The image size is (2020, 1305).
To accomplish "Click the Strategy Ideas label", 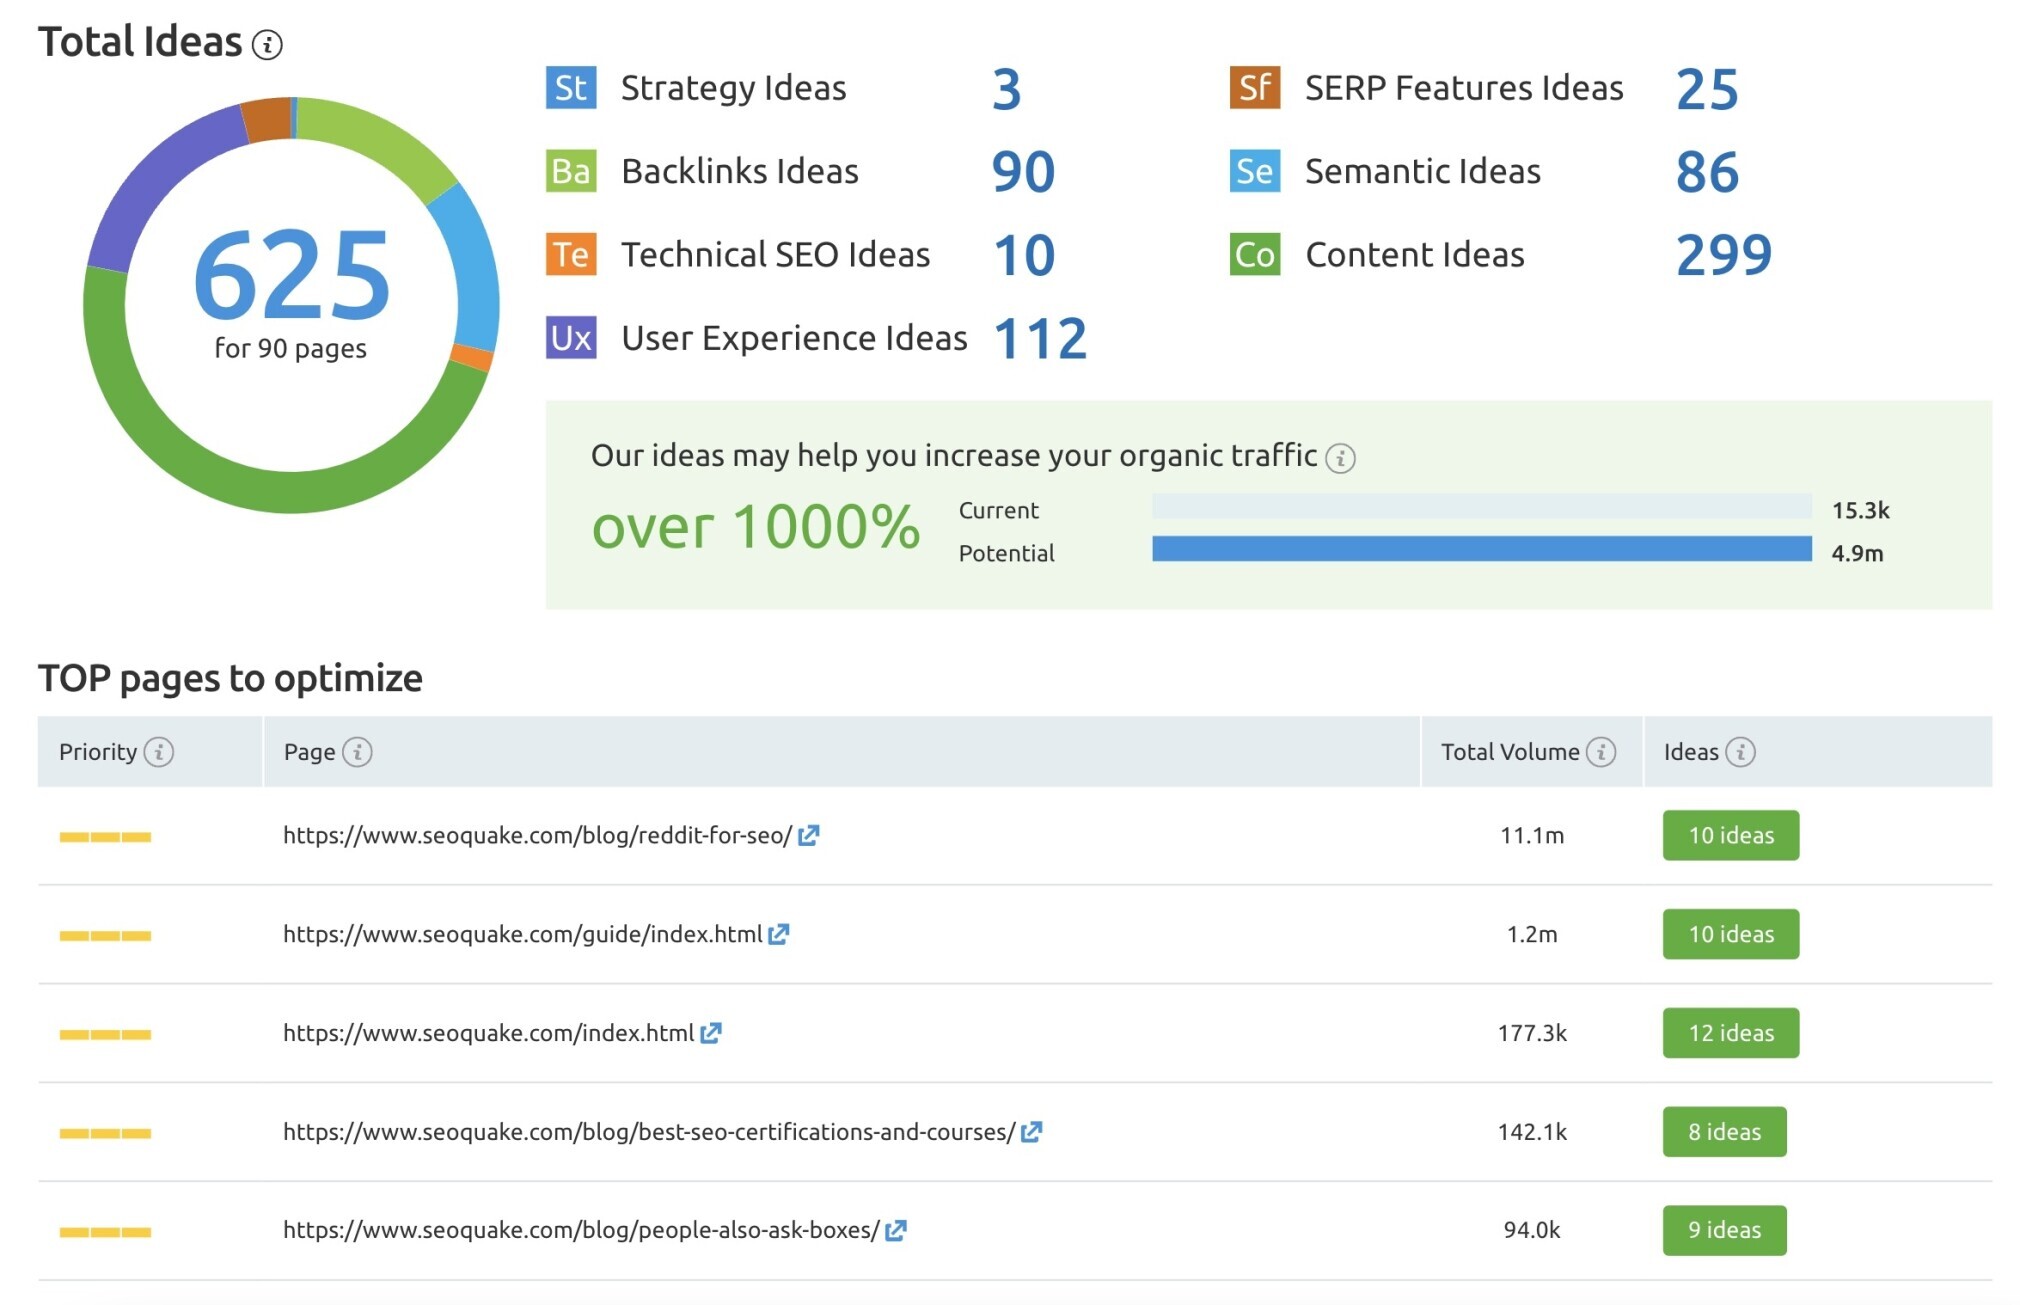I will [733, 89].
